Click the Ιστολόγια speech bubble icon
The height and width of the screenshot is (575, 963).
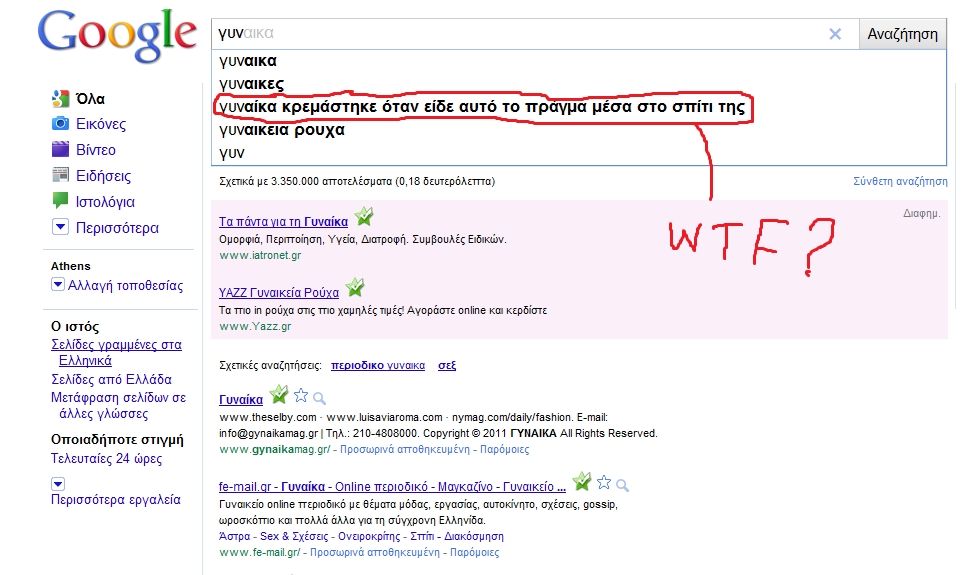point(60,202)
